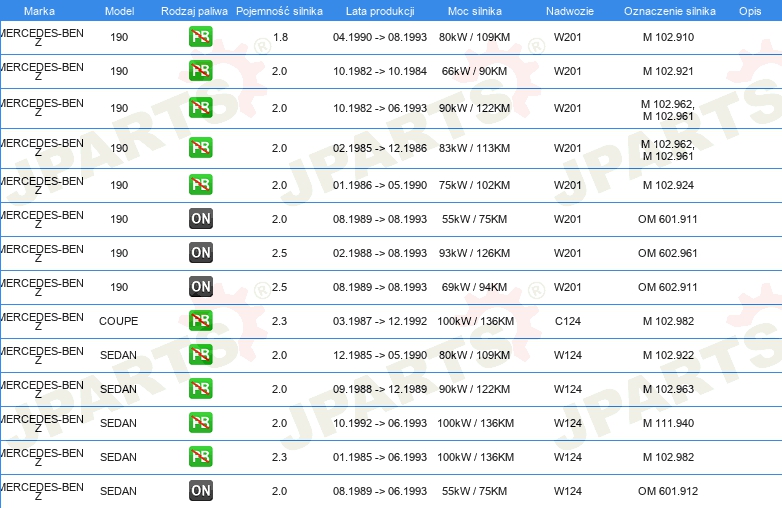Select engine code OM 602.961

[668, 253]
